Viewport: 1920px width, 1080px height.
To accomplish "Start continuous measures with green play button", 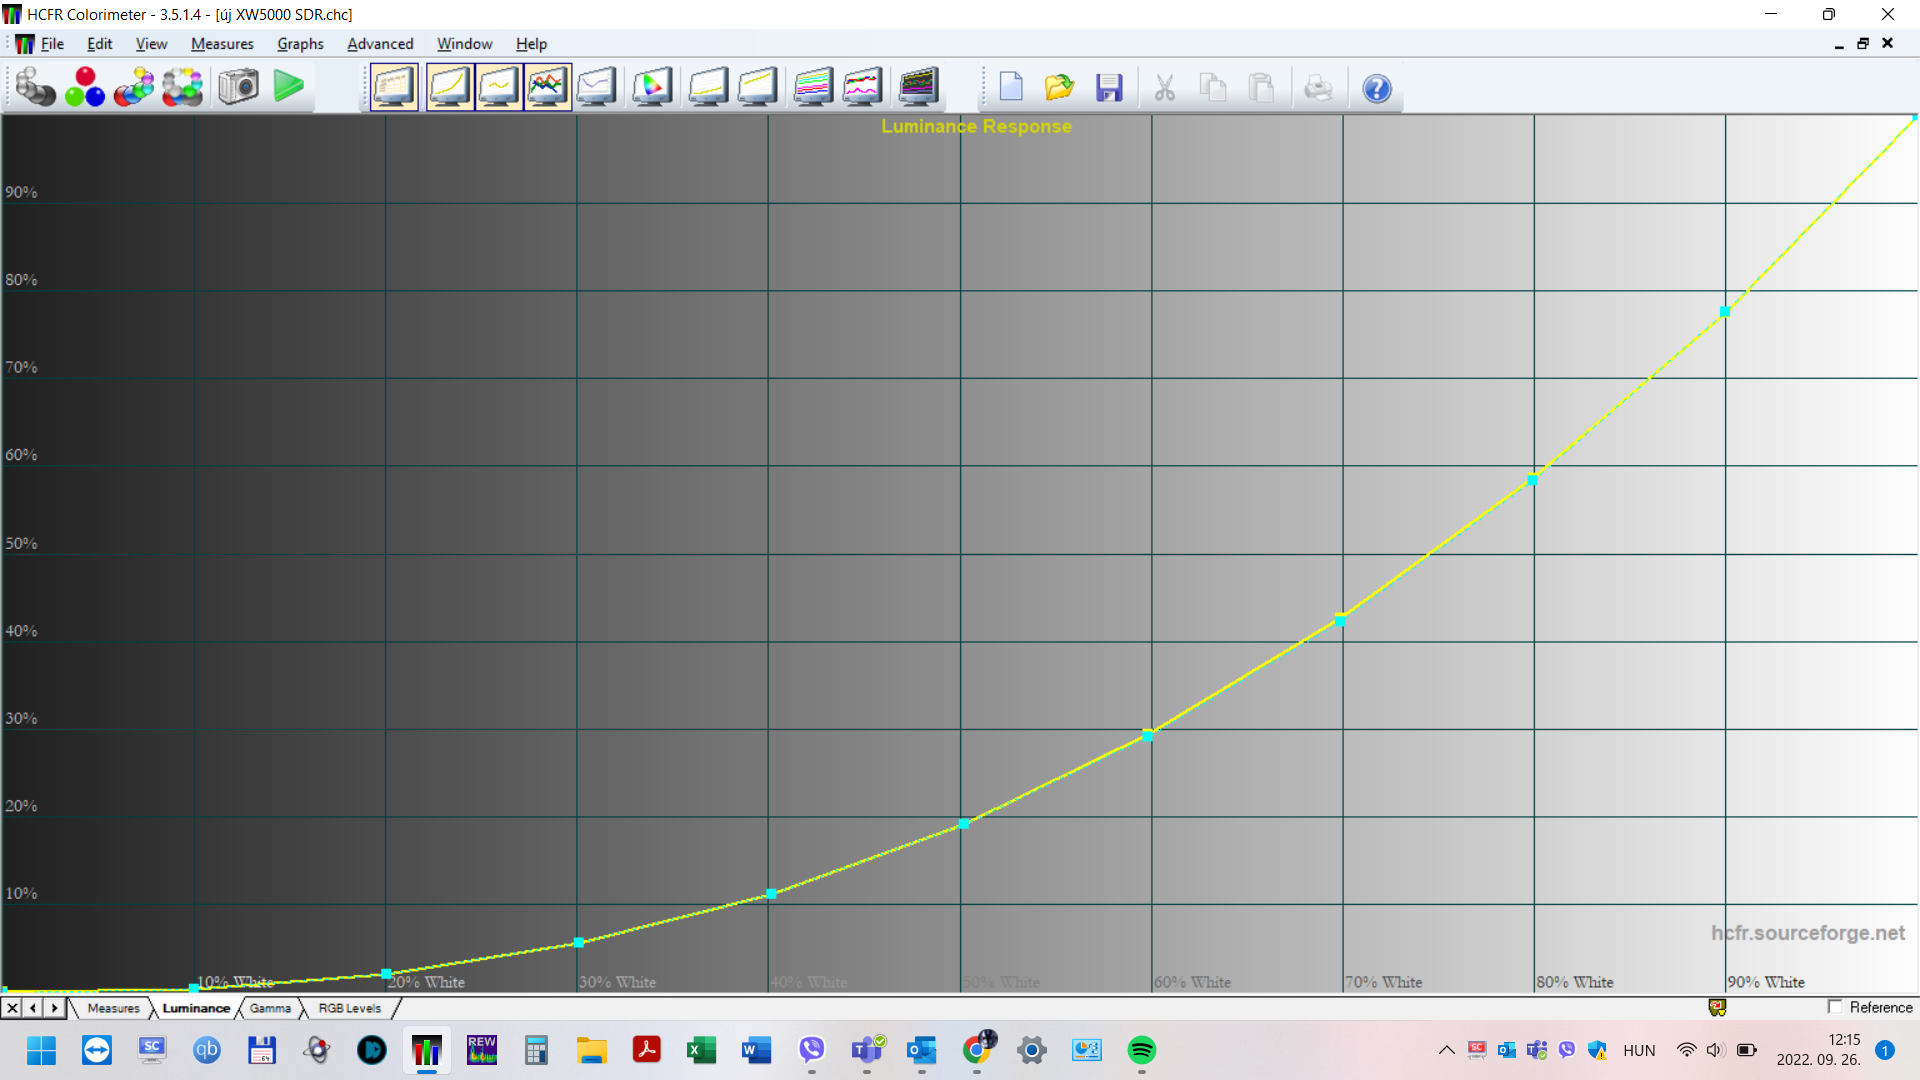I will (288, 88).
